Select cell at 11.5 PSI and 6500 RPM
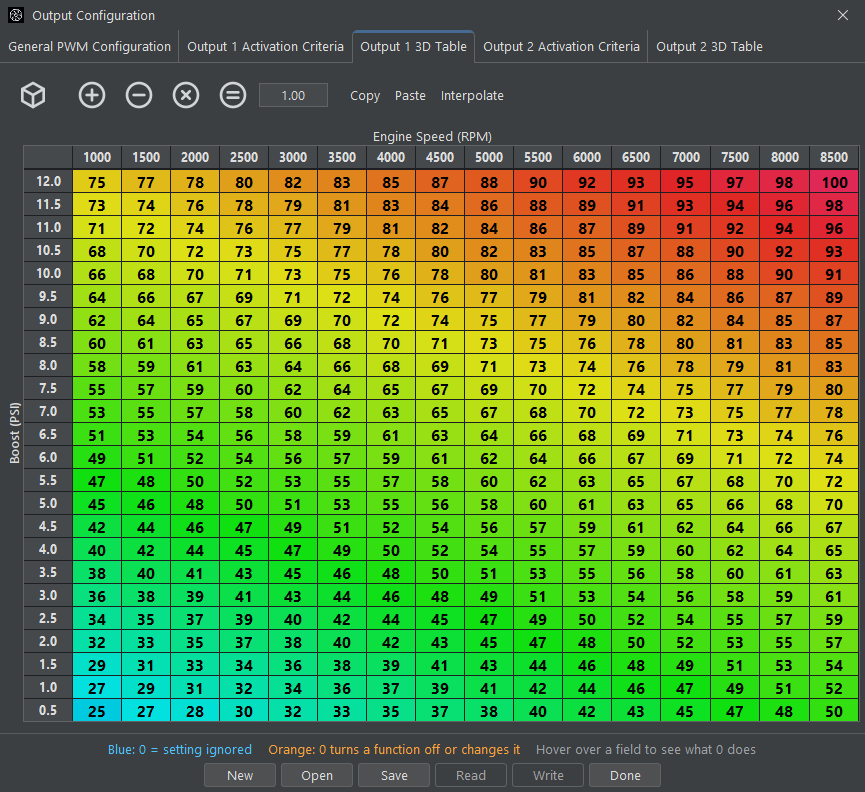865x792 pixels. click(x=636, y=205)
